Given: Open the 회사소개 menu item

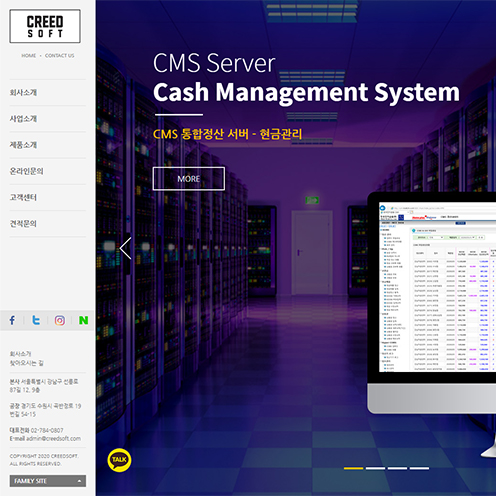Looking at the screenshot, I should point(23,92).
